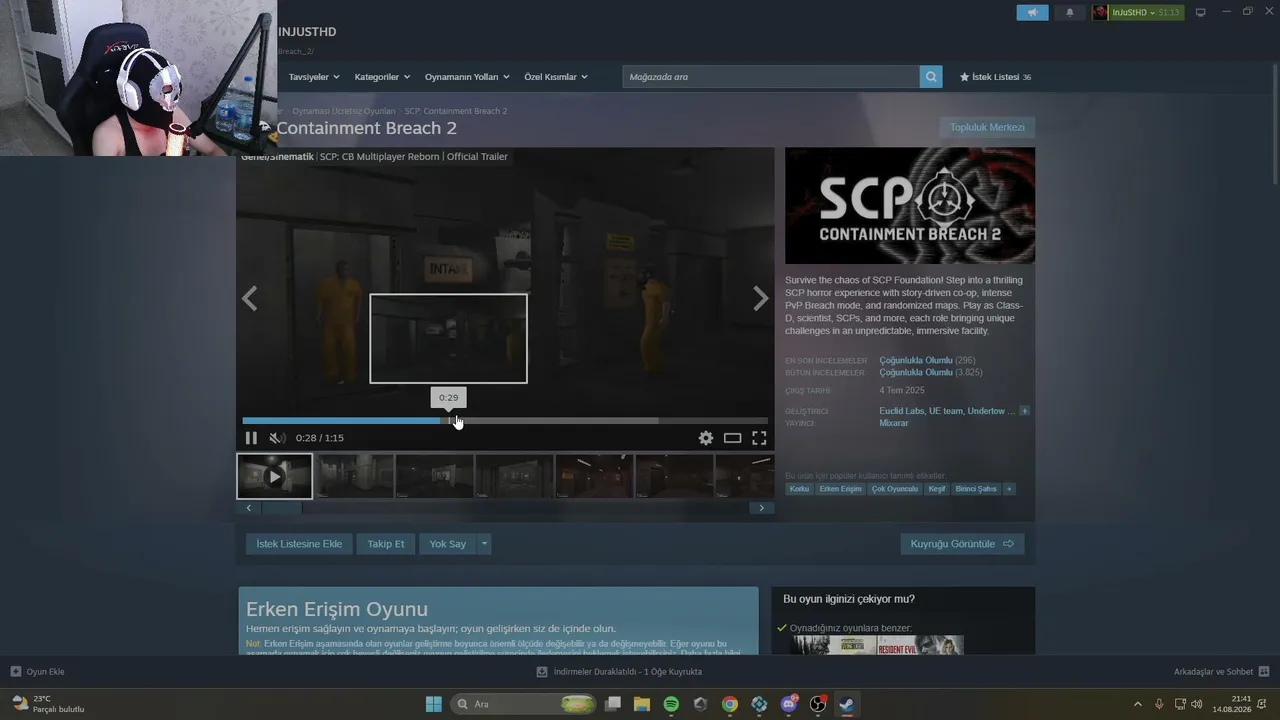Screen dimensions: 1280x720
Task: Enter fullscreen for the trailer
Action: pyautogui.click(x=759, y=438)
